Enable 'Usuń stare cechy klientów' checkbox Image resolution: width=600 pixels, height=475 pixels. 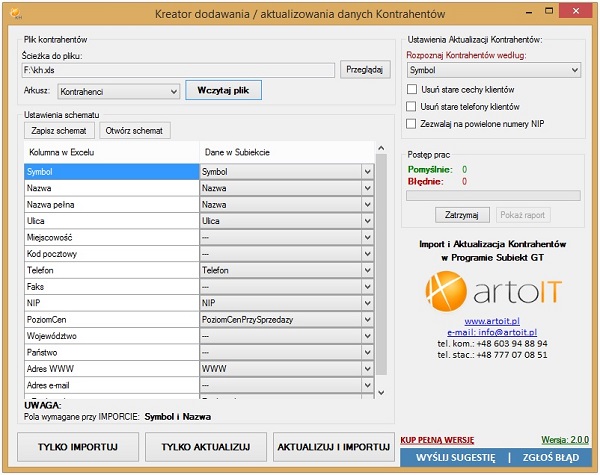coord(412,89)
